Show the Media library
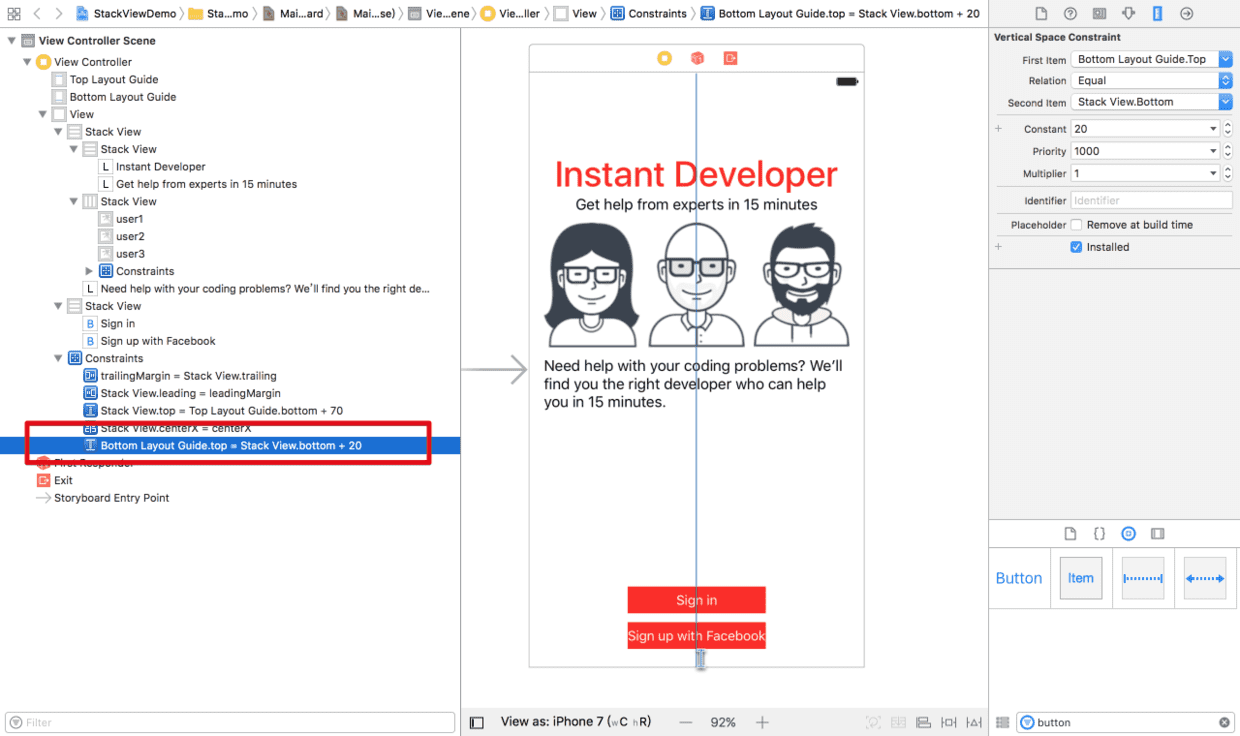 coord(1157,534)
